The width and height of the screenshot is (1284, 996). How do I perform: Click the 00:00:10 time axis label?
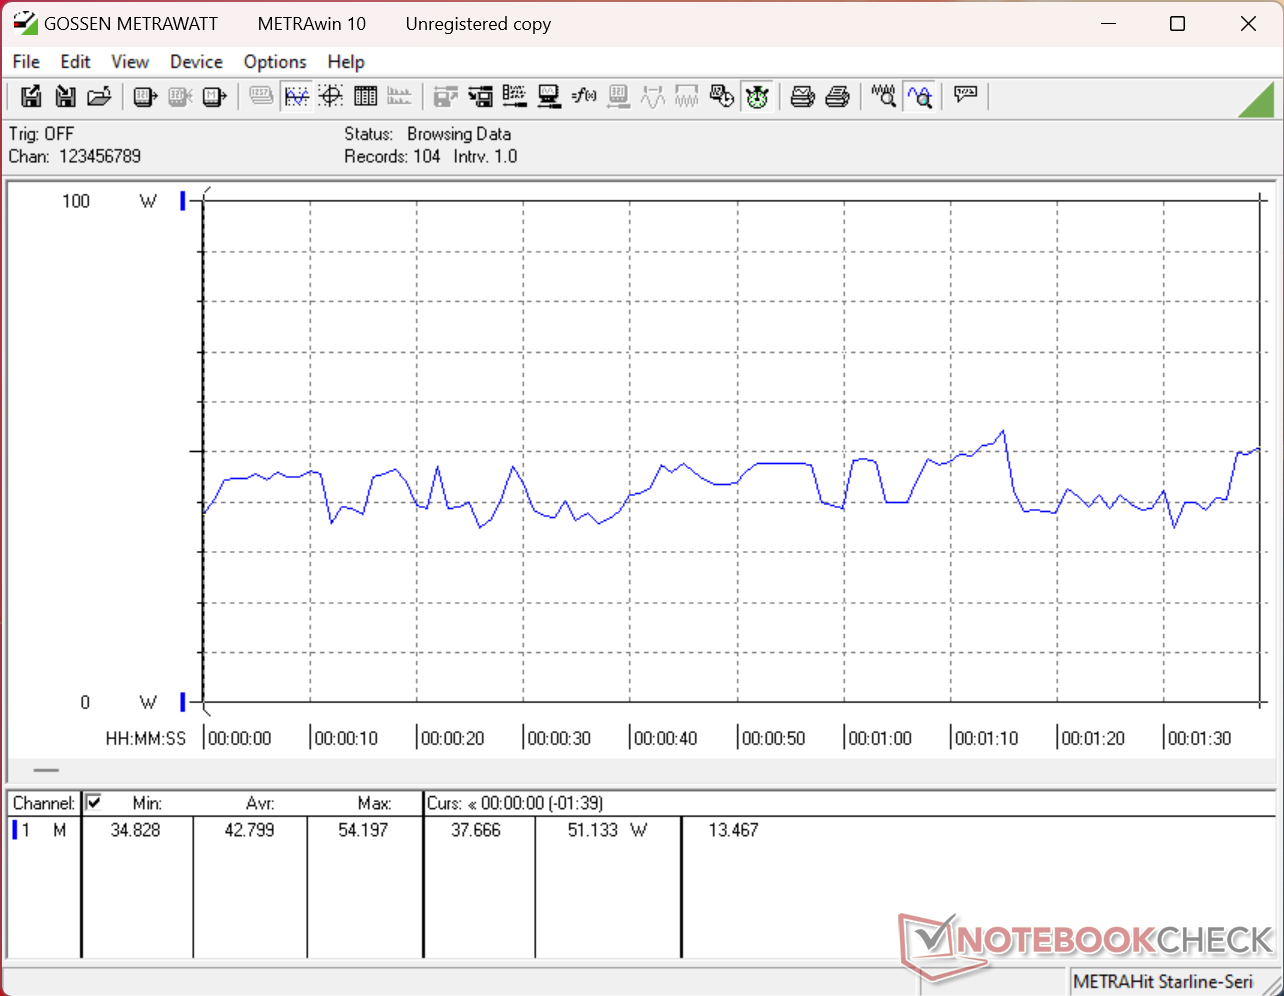click(346, 739)
